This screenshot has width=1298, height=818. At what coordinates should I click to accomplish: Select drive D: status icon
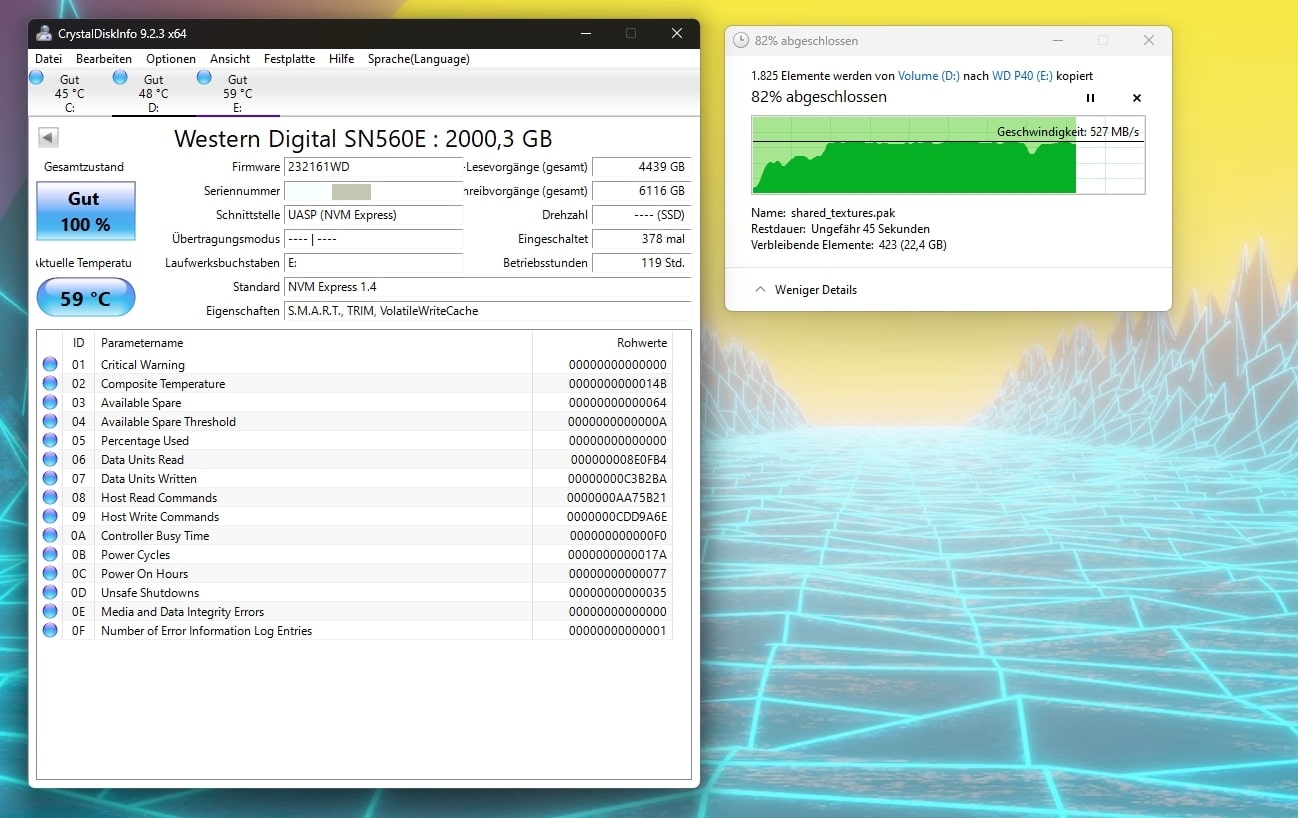(120, 78)
